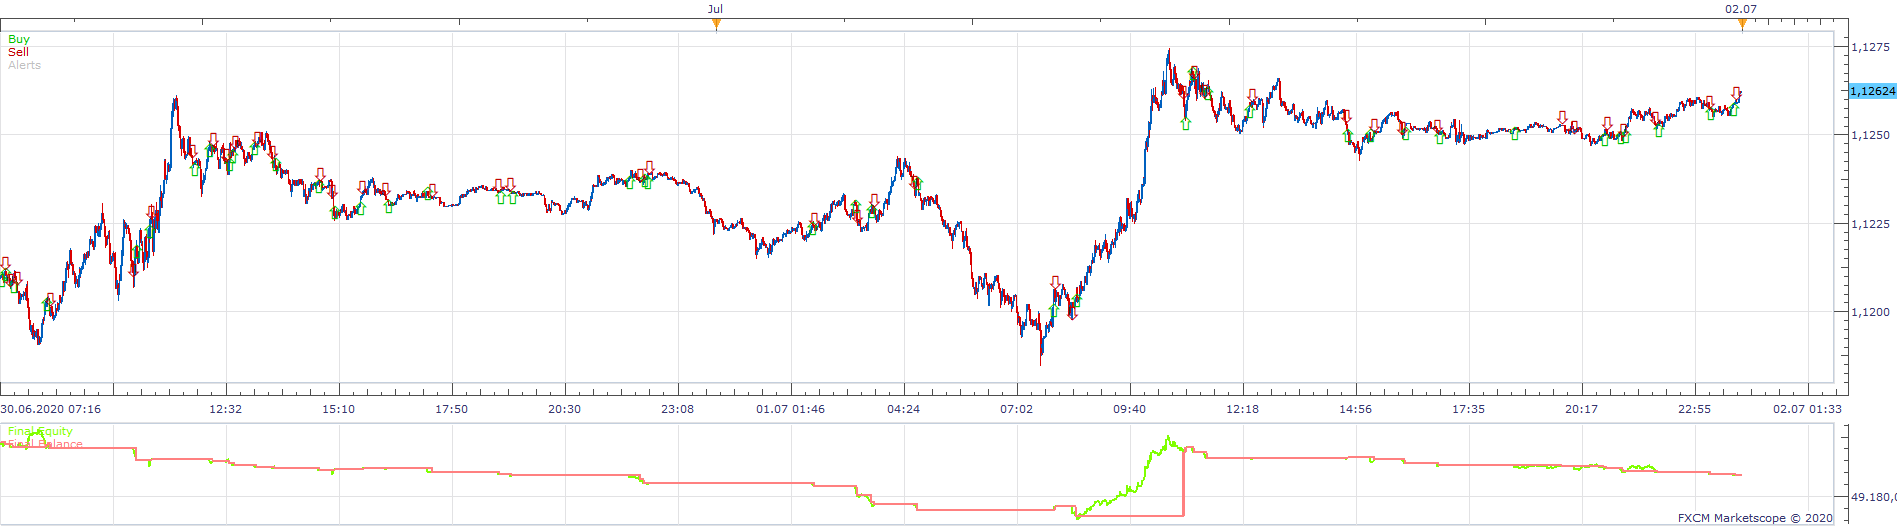This screenshot has height=526, width=1899.
Task: Click the highlighted current price 1,12624 label
Action: coord(1873,91)
